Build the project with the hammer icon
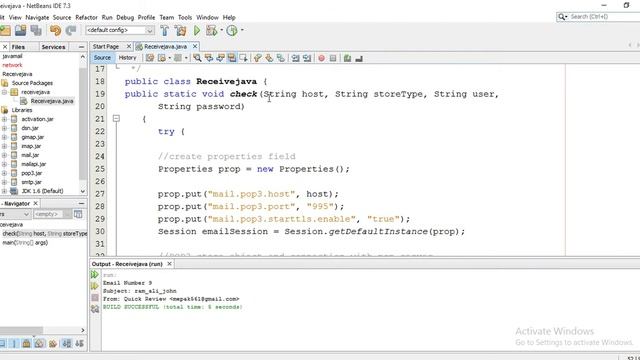 pos(164,30)
